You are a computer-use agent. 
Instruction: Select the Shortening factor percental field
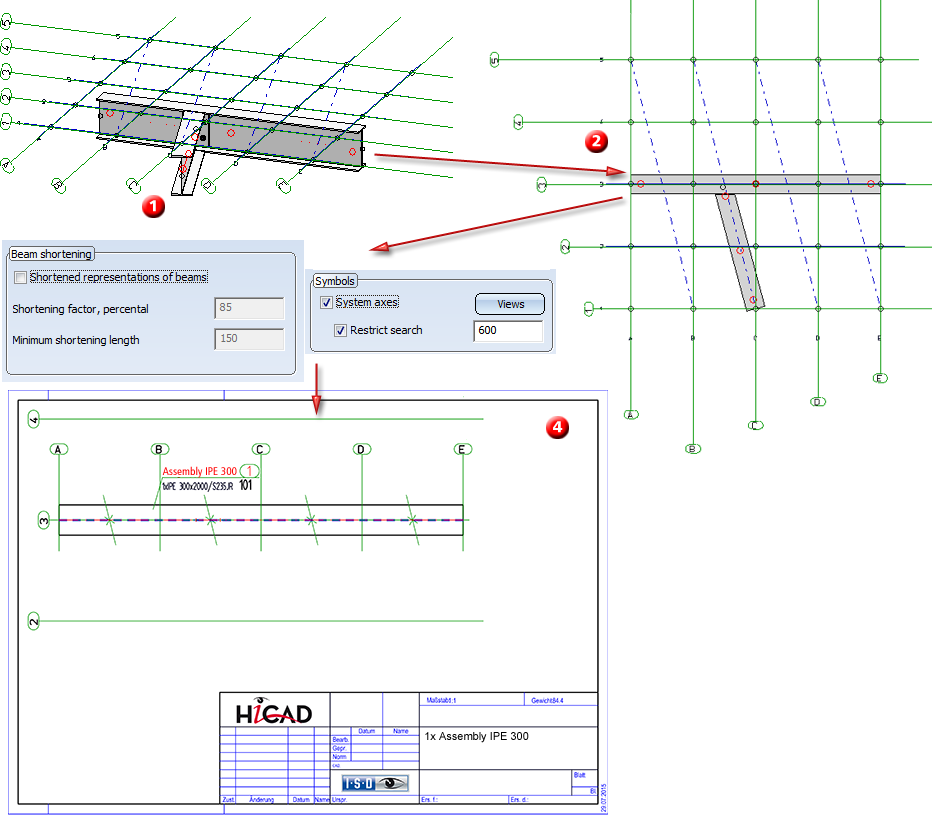[x=249, y=308]
